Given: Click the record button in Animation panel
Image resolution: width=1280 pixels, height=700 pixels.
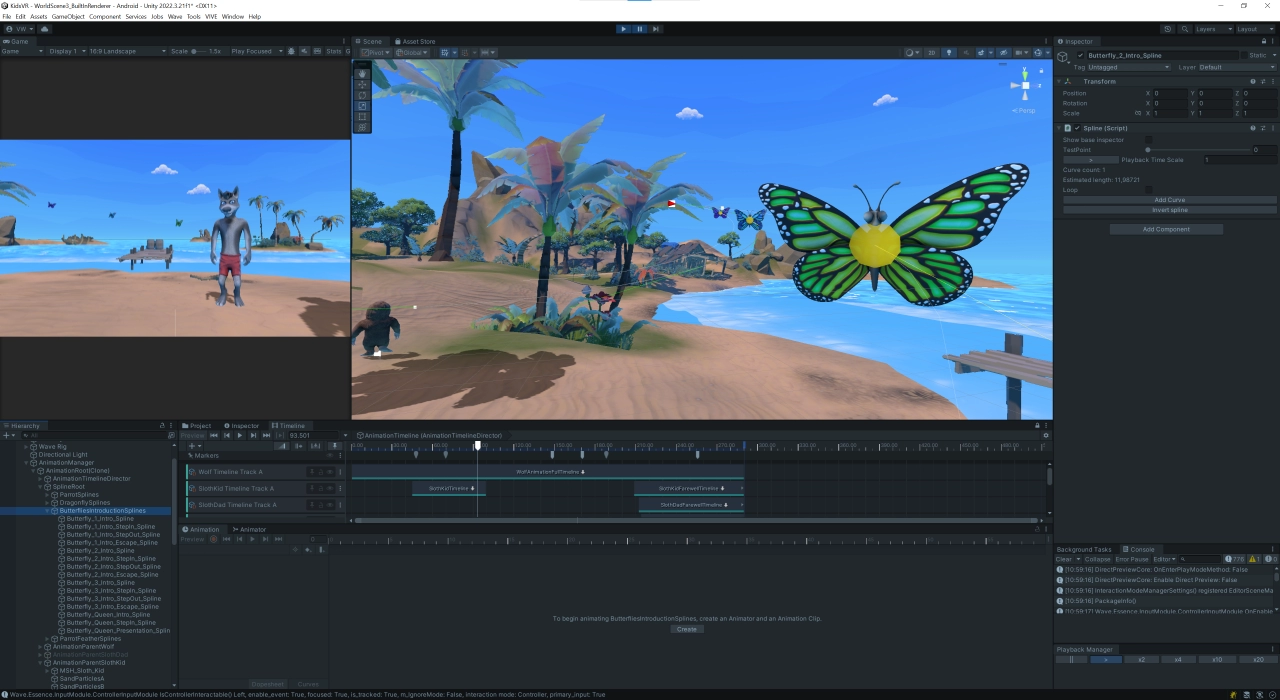Looking at the screenshot, I should tap(214, 539).
